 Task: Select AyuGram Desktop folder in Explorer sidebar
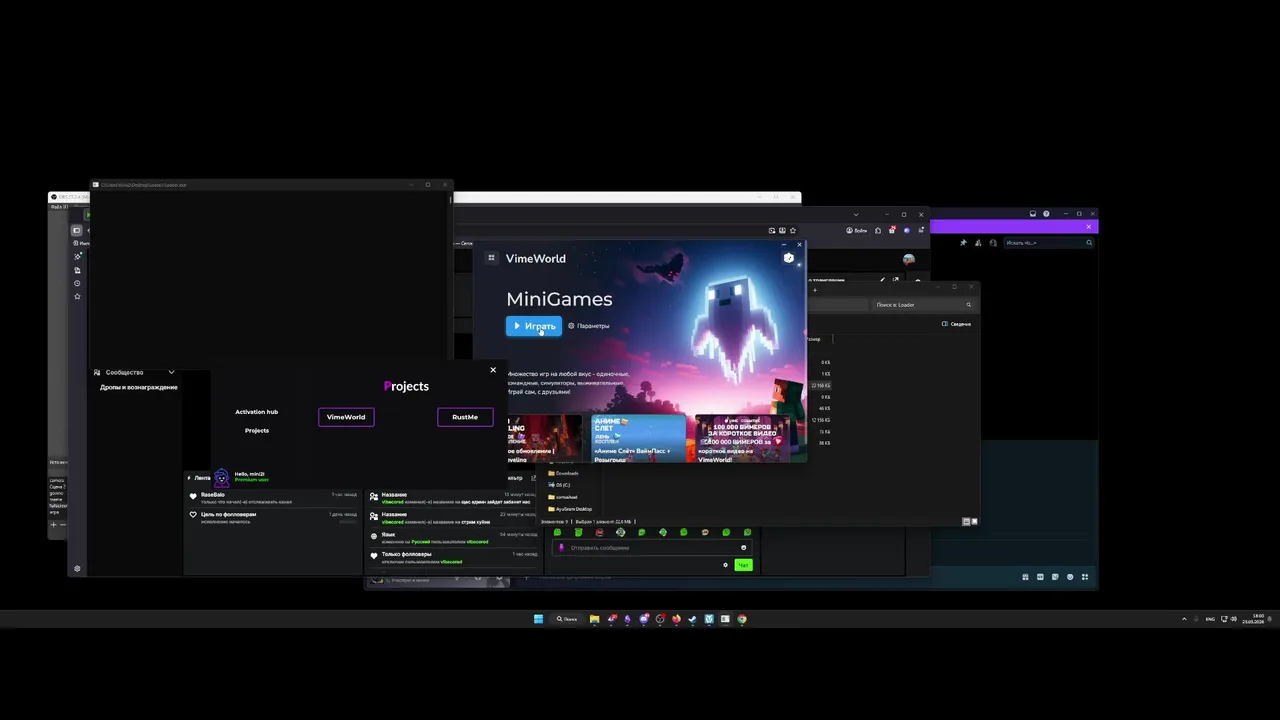click(x=570, y=509)
